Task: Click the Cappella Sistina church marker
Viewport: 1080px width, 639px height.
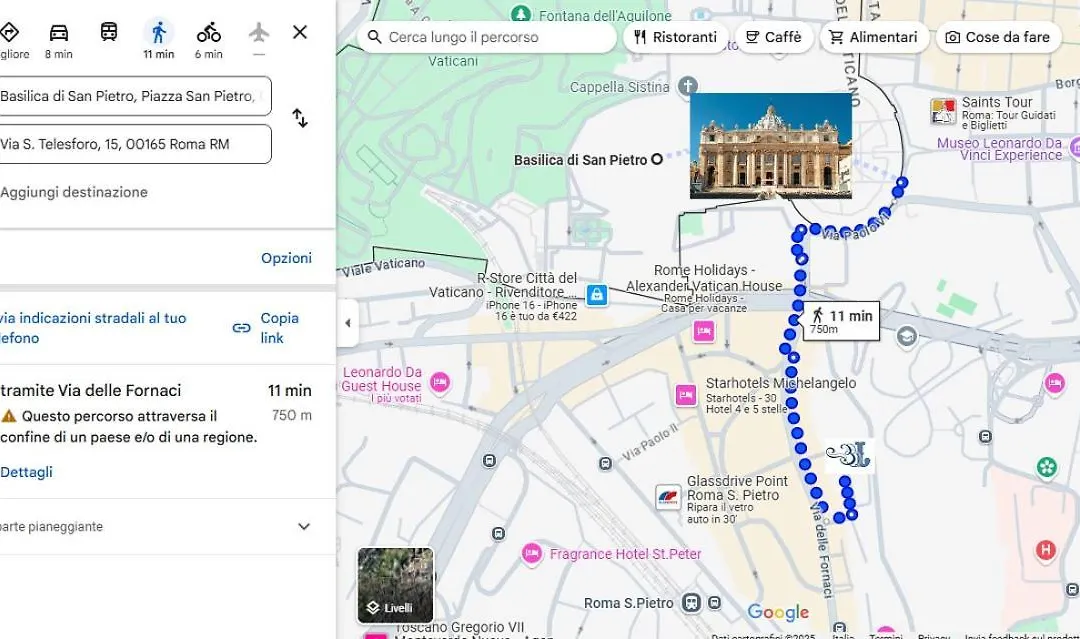Action: point(687,86)
